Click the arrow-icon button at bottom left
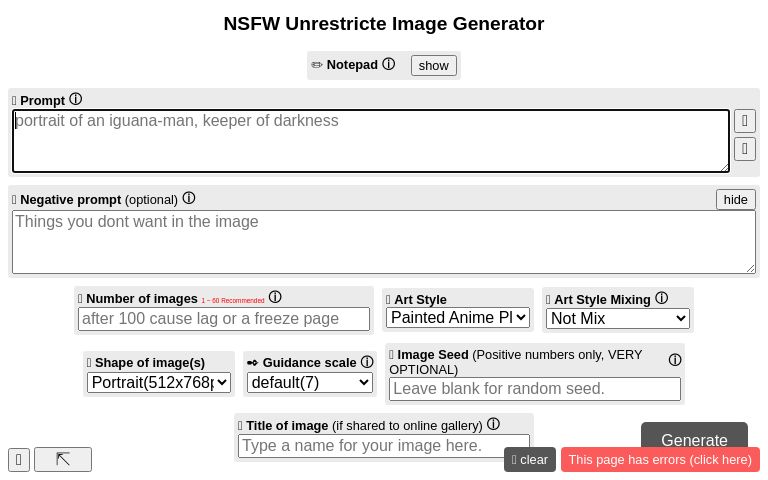 [63, 459]
